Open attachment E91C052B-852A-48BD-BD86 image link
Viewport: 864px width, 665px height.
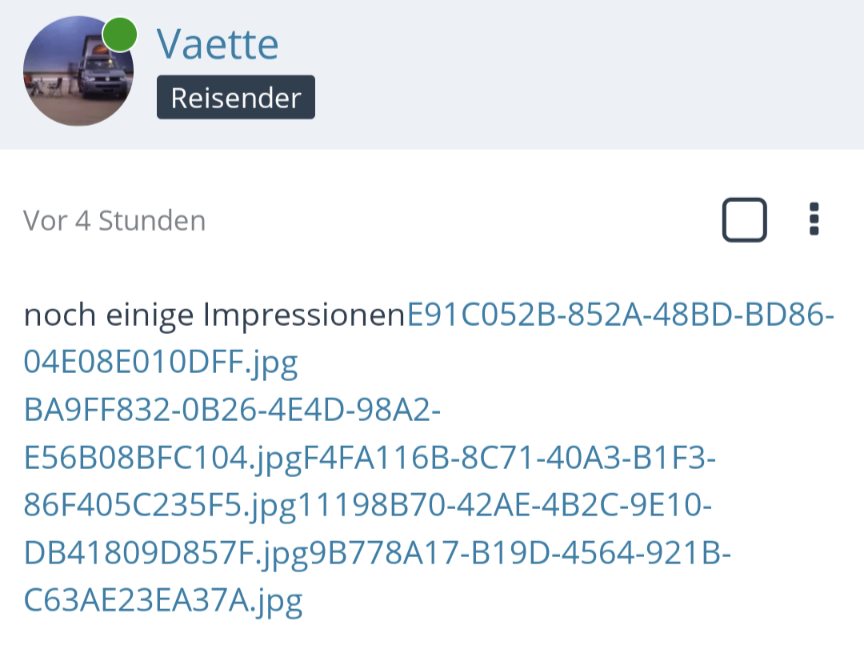tap(620, 315)
